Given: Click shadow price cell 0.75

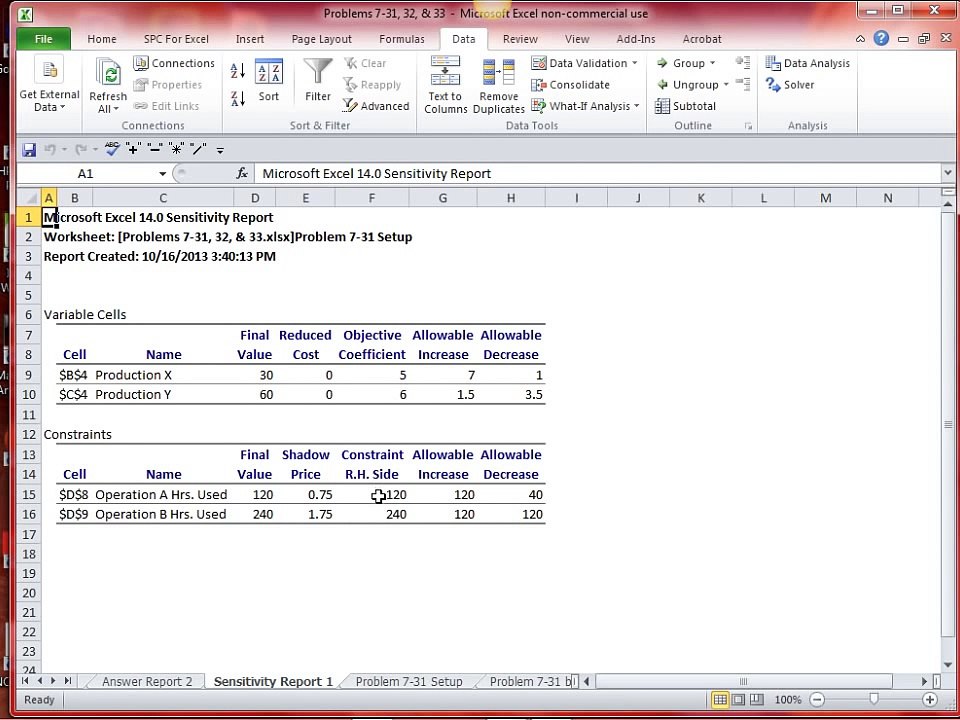Looking at the screenshot, I should 306,495.
